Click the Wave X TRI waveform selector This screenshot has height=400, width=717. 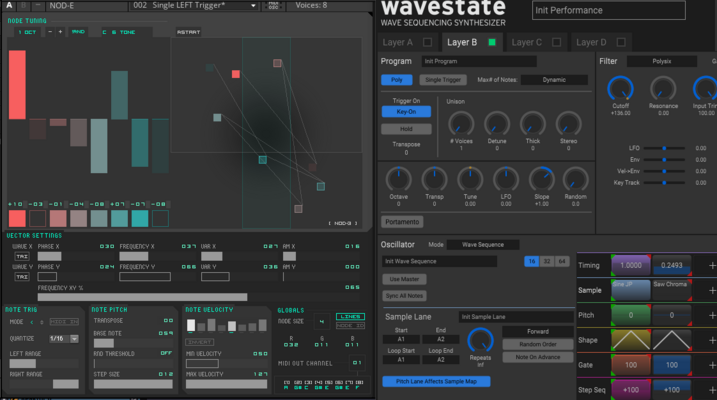22,256
